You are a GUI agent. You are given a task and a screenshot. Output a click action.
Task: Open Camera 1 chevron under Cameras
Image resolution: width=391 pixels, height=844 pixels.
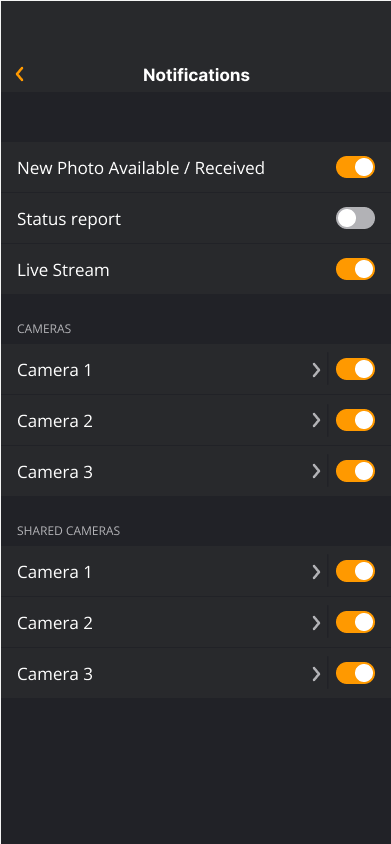pyautogui.click(x=317, y=370)
